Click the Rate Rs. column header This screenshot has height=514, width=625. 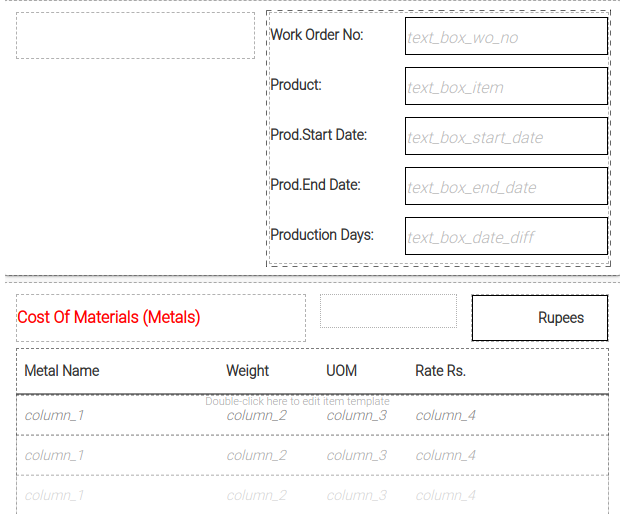[x=440, y=371]
